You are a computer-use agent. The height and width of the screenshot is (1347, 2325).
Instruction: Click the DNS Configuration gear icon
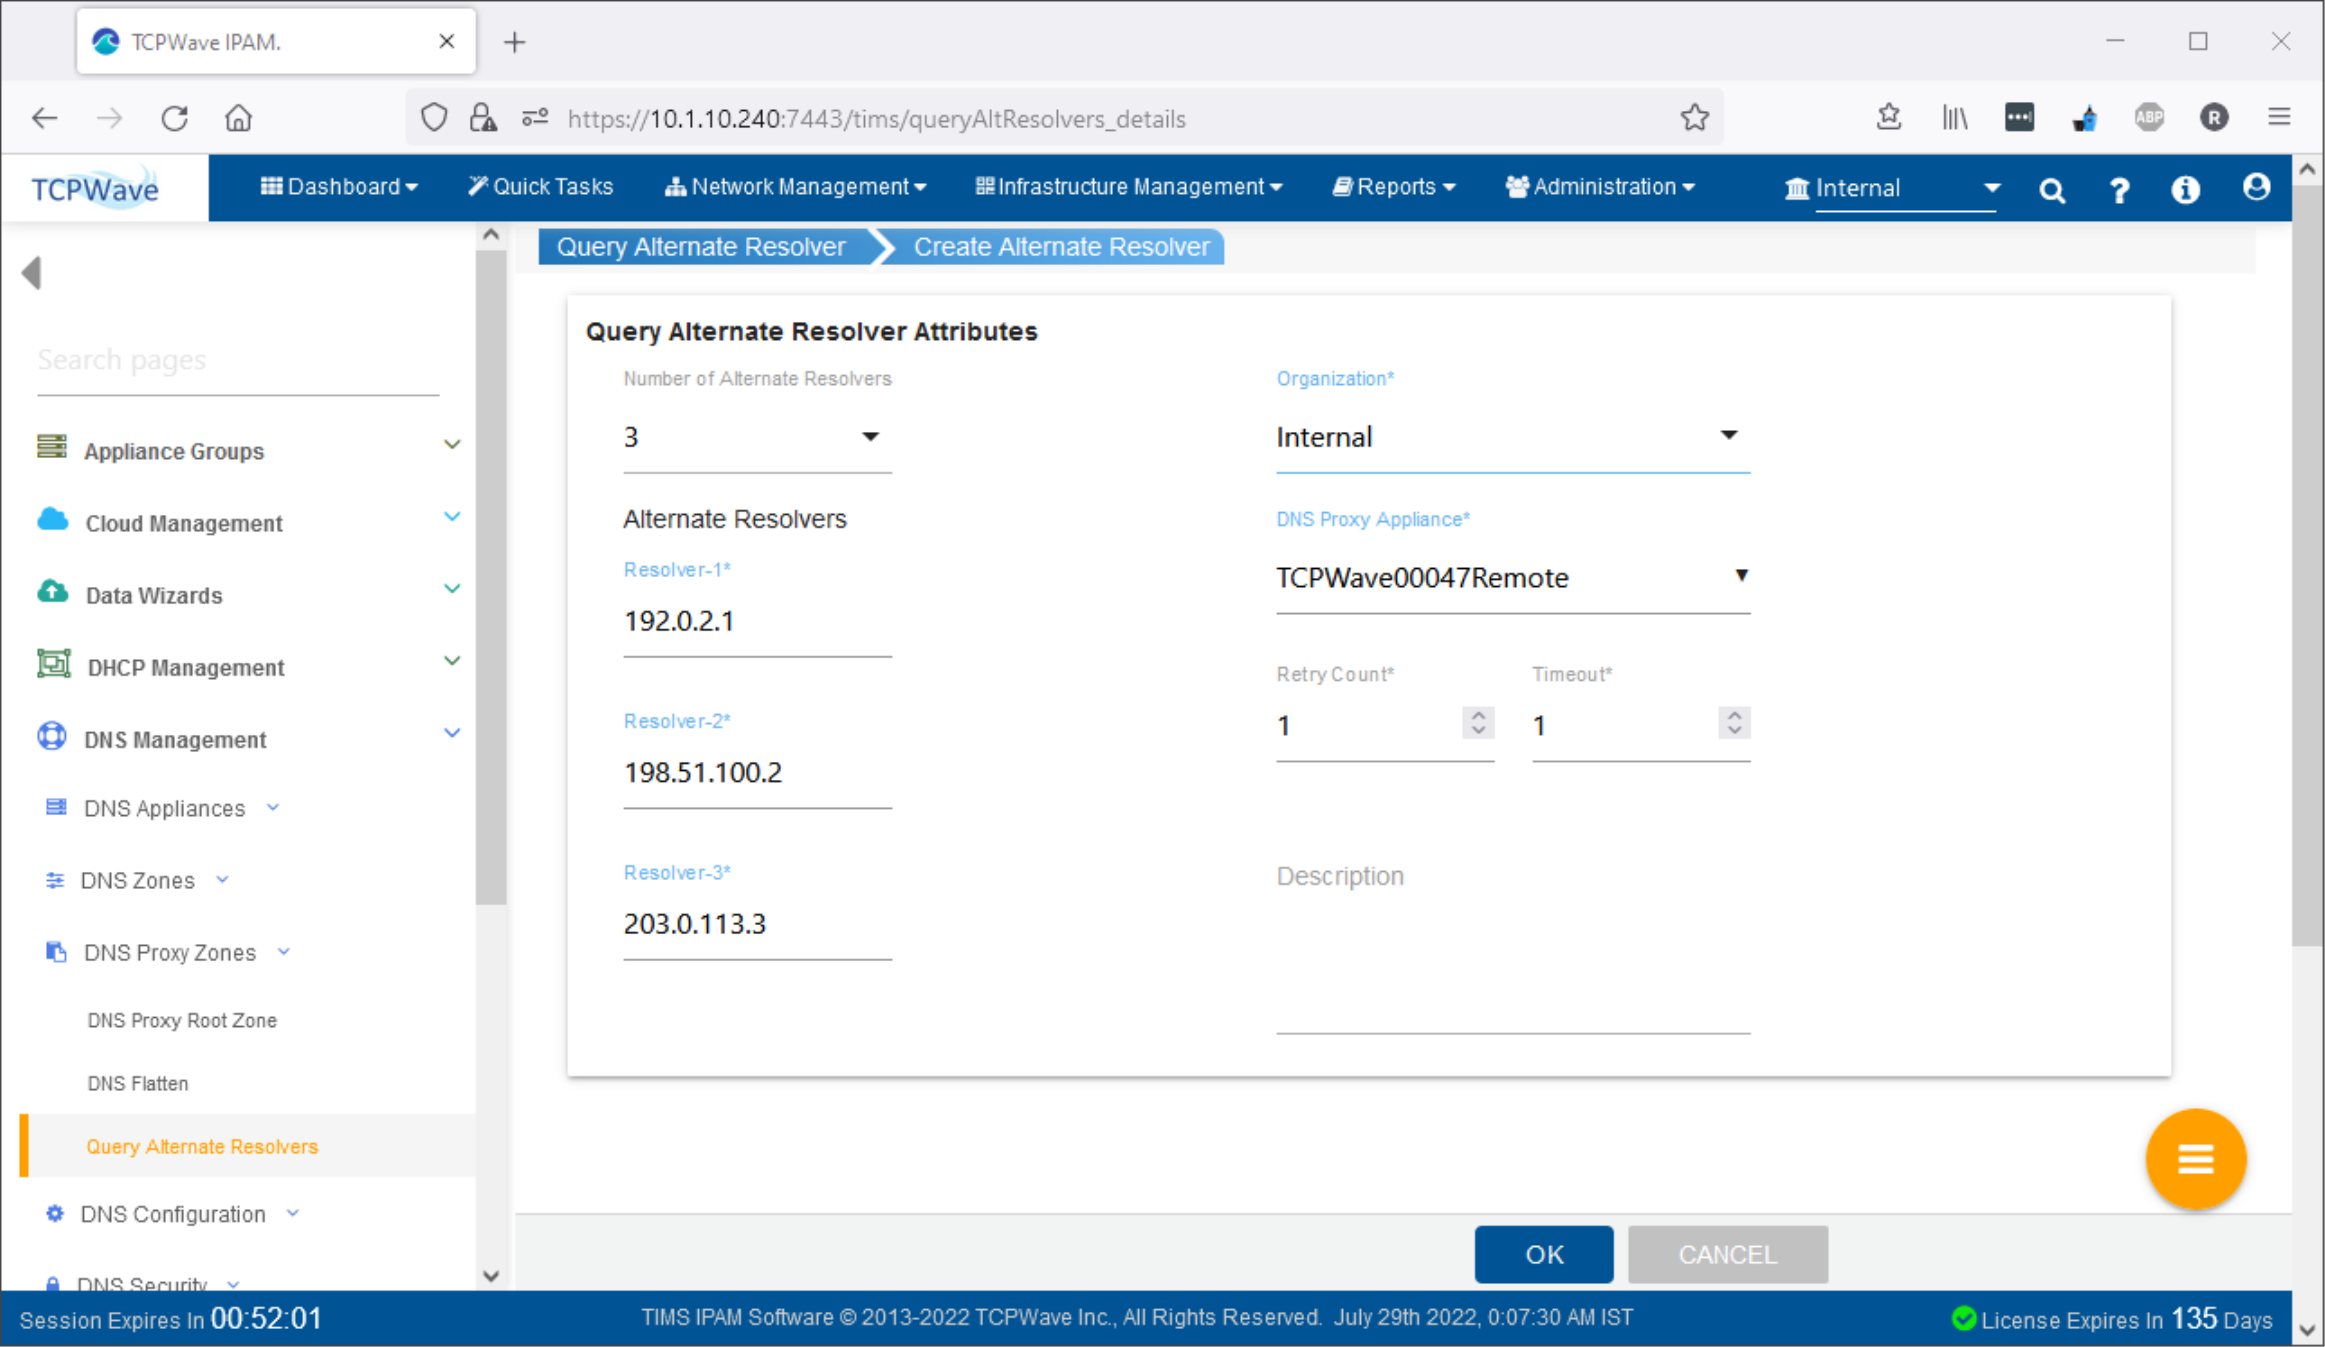point(55,1213)
